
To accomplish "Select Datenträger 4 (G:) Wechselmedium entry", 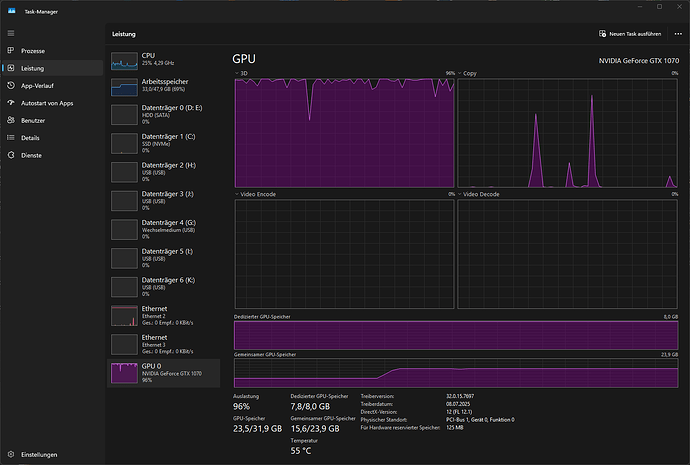I will pos(163,229).
